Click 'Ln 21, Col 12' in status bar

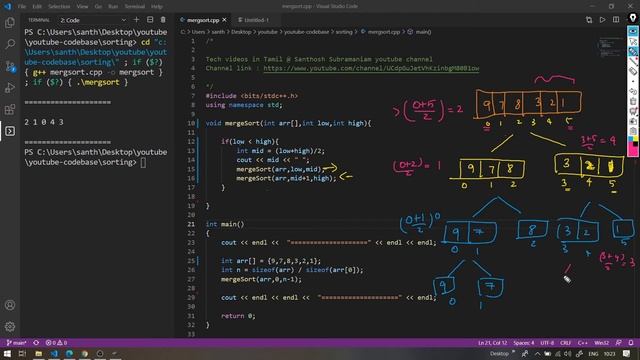tap(492, 342)
